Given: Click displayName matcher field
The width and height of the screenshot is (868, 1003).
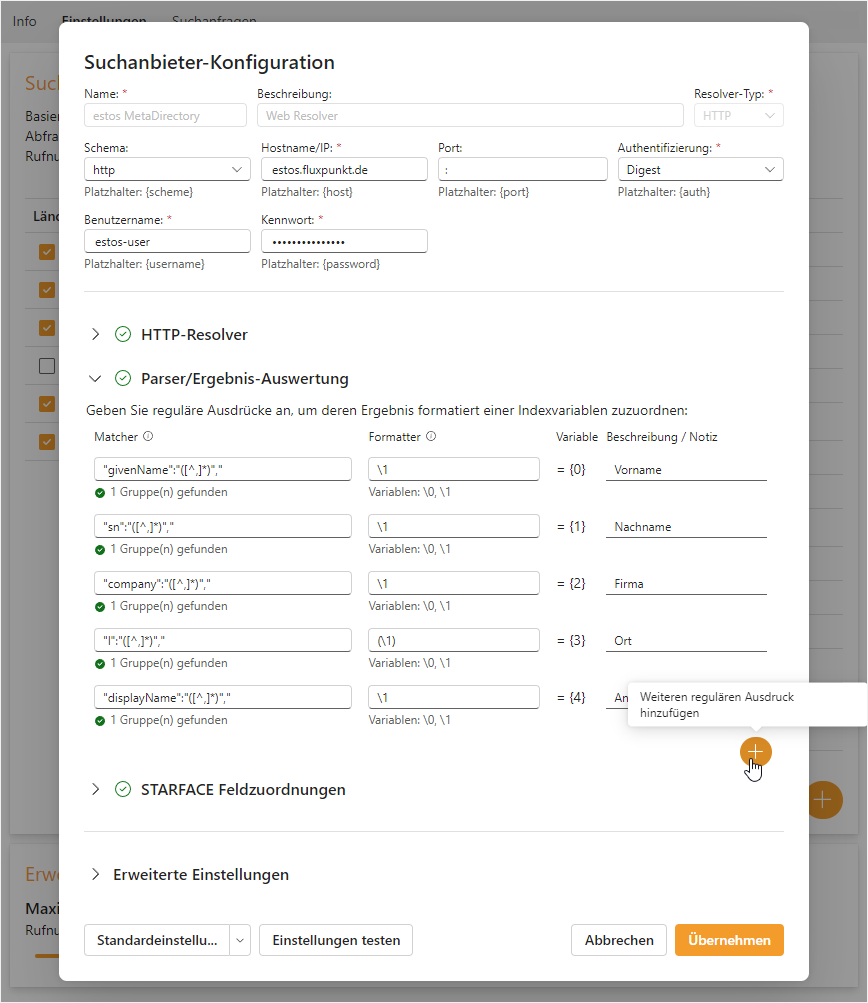Looking at the screenshot, I should click(223, 697).
